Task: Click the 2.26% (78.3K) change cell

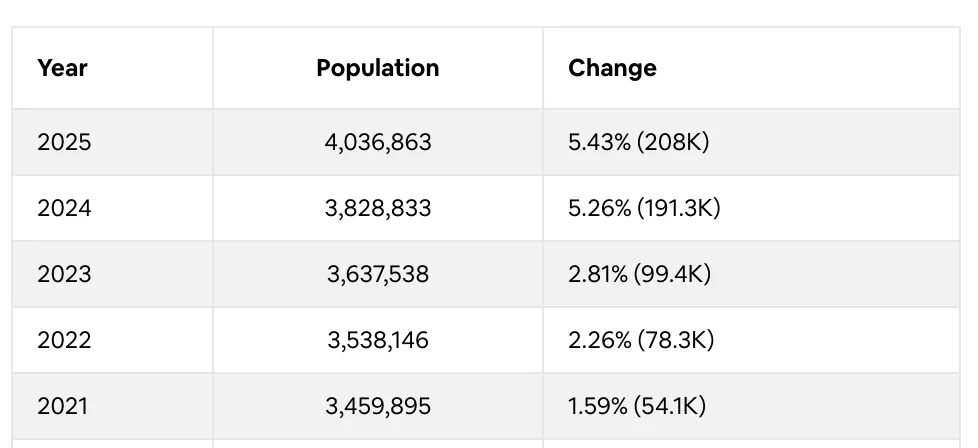Action: click(641, 340)
